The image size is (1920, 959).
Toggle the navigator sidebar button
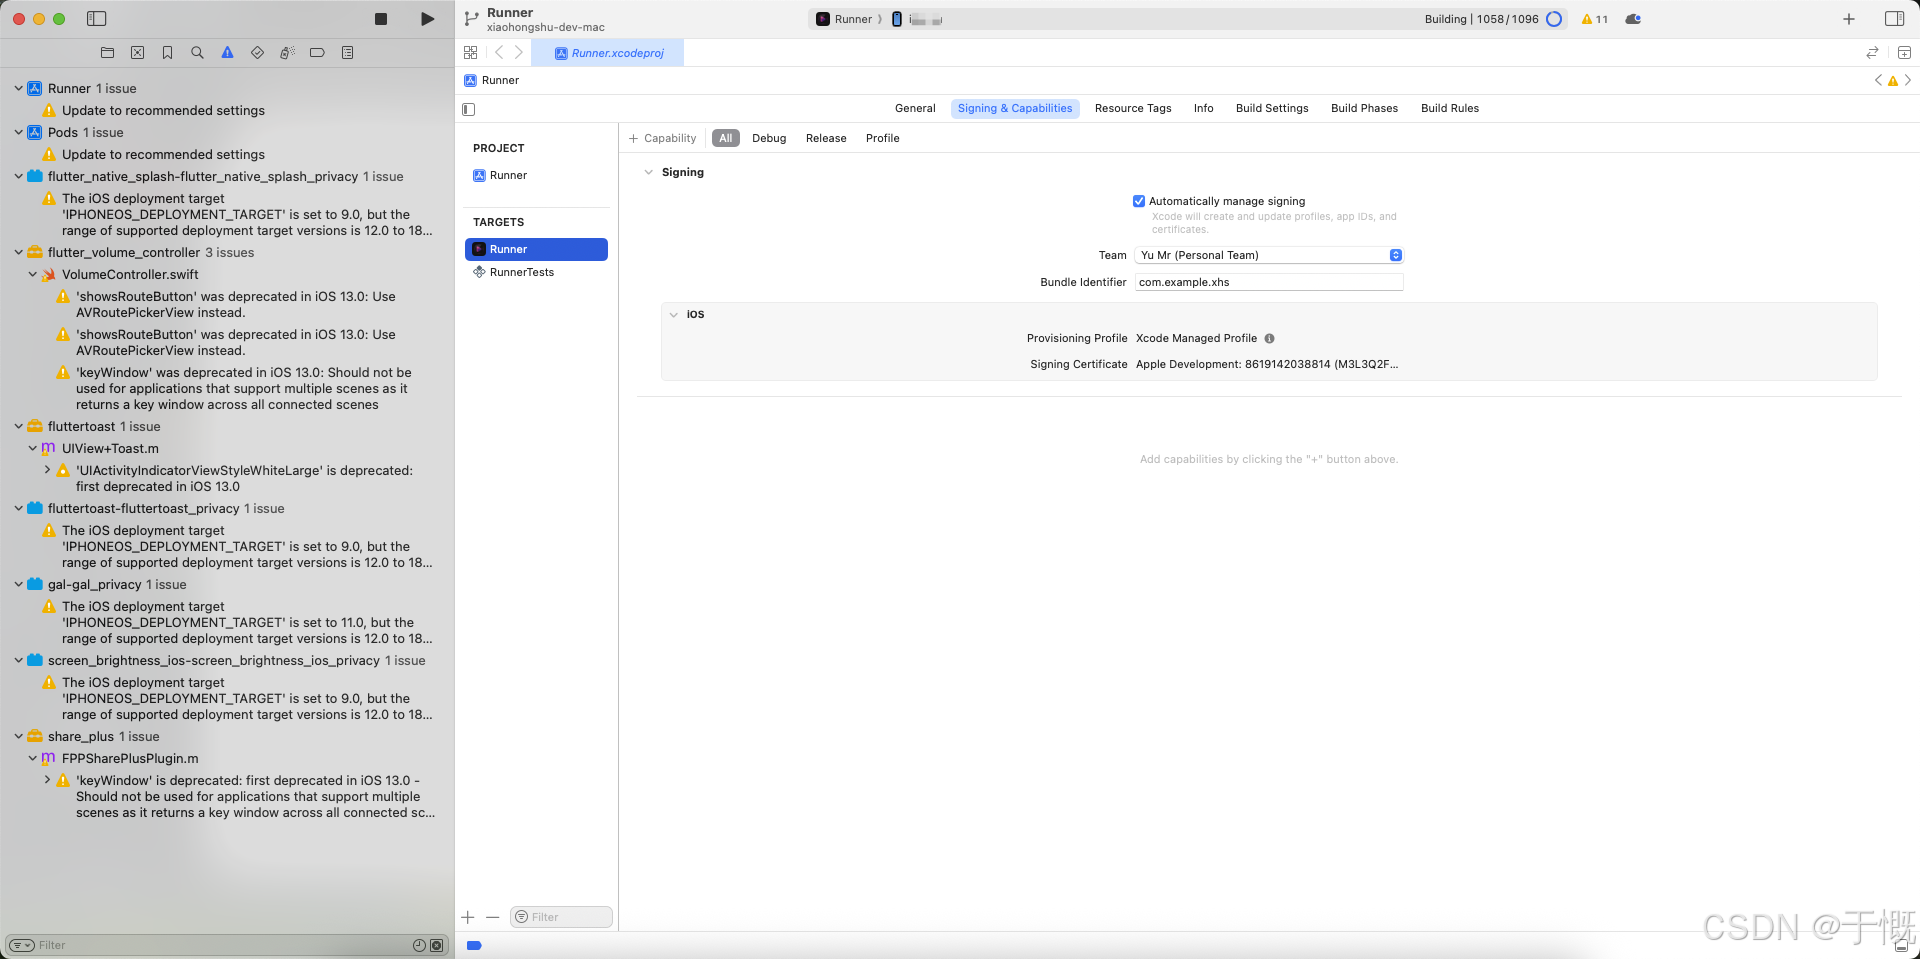[97, 19]
